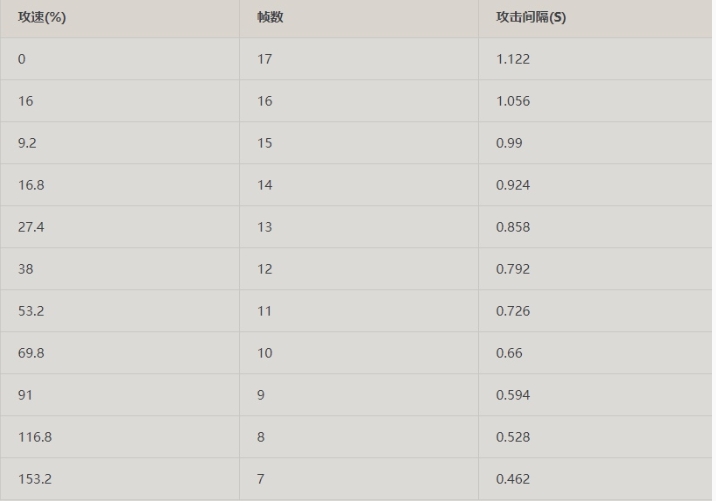
Task: Select the interval cell reading 0.924
Action: [x=513, y=185]
